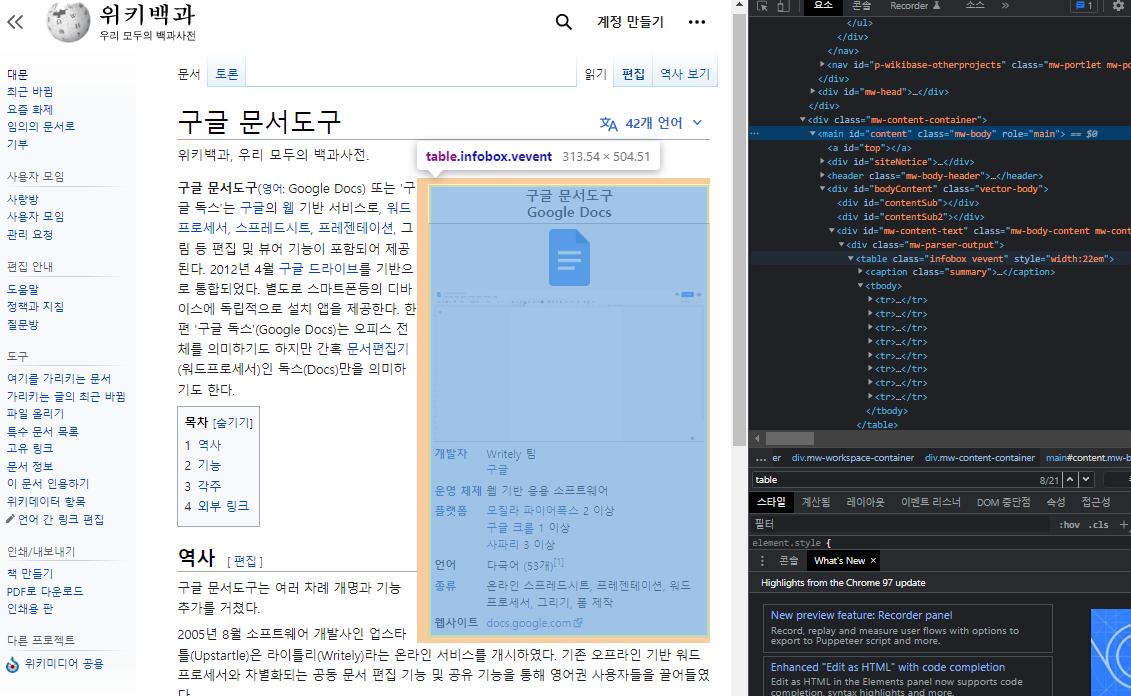The image size is (1131, 696).
Task: Open the DevTools issues counter badge
Action: pyautogui.click(x=1083, y=6)
